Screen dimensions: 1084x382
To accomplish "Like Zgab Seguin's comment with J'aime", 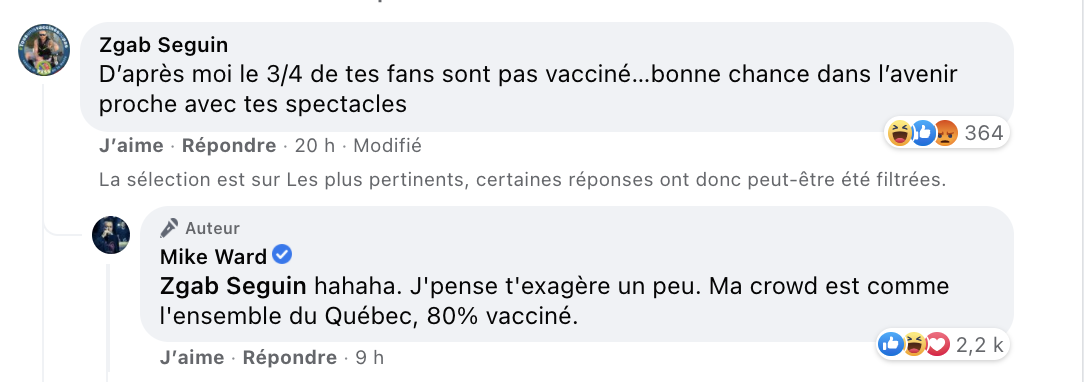I will [x=131, y=146].
